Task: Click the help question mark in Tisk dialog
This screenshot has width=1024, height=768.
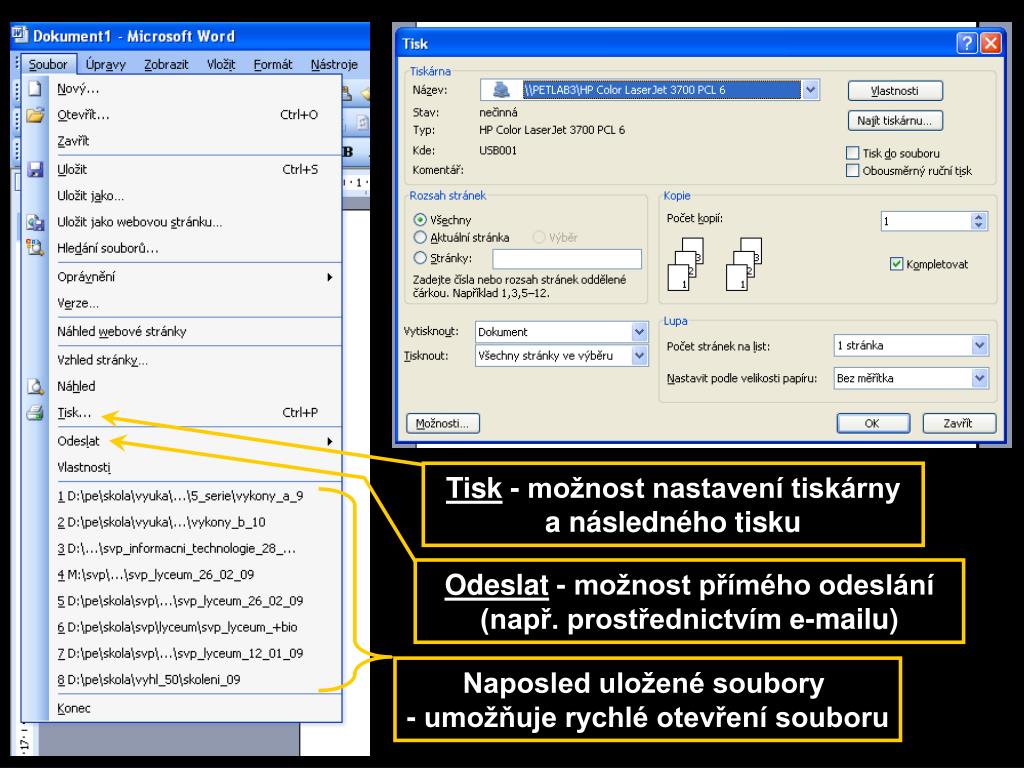Action: tap(967, 43)
